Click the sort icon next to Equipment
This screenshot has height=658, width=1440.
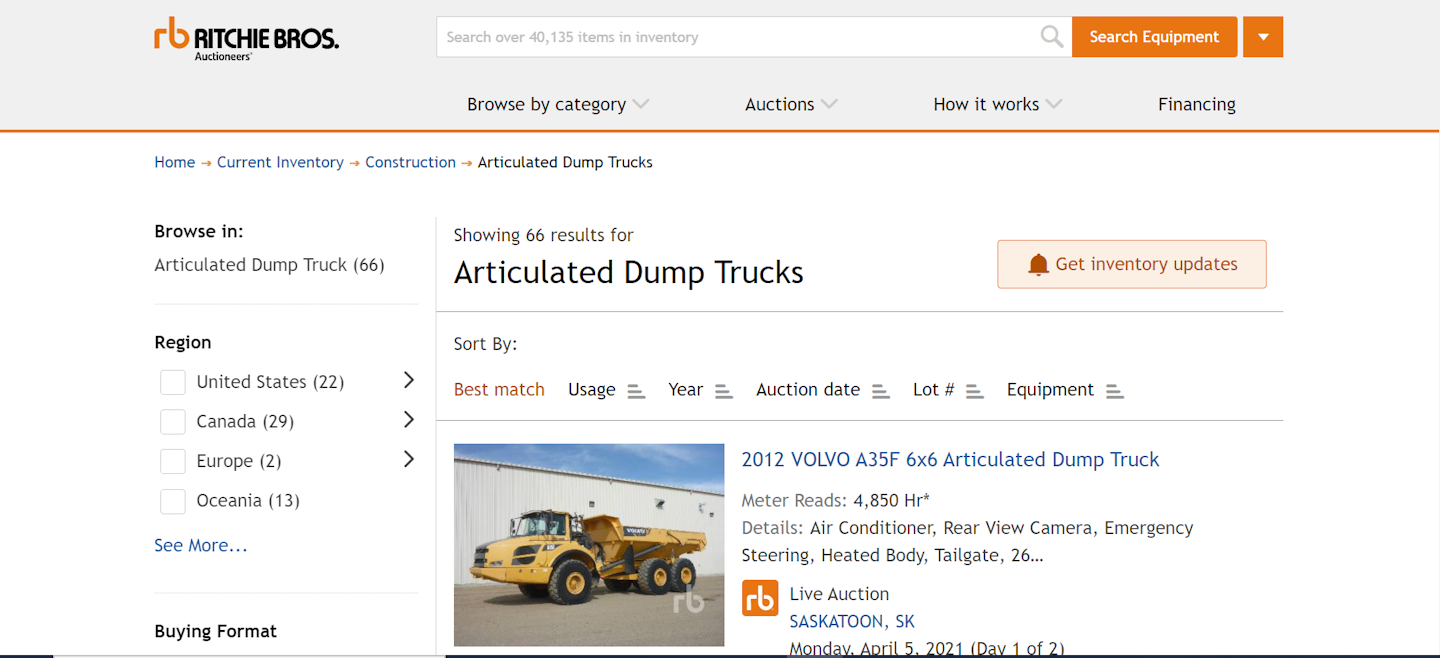[x=1115, y=391]
